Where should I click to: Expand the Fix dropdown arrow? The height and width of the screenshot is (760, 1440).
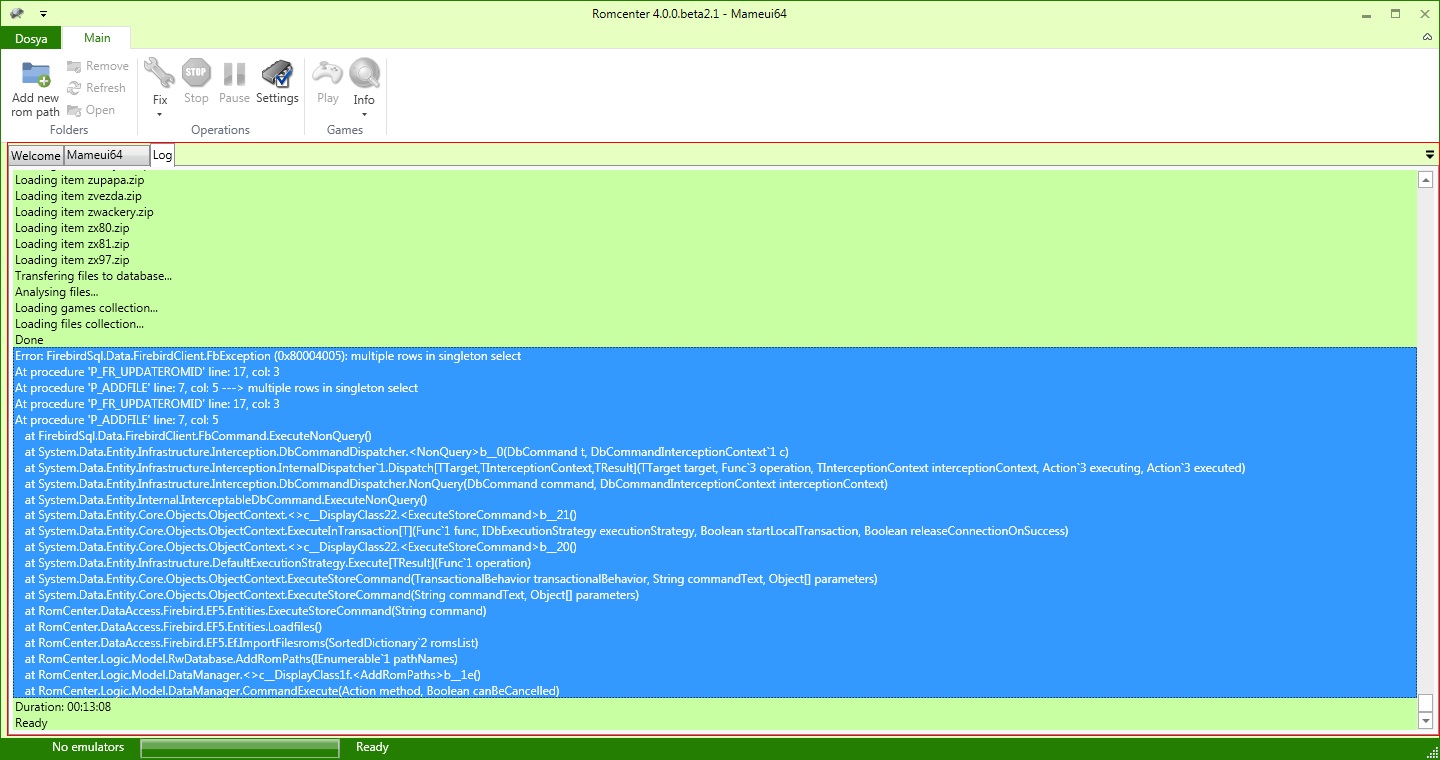tap(160, 115)
